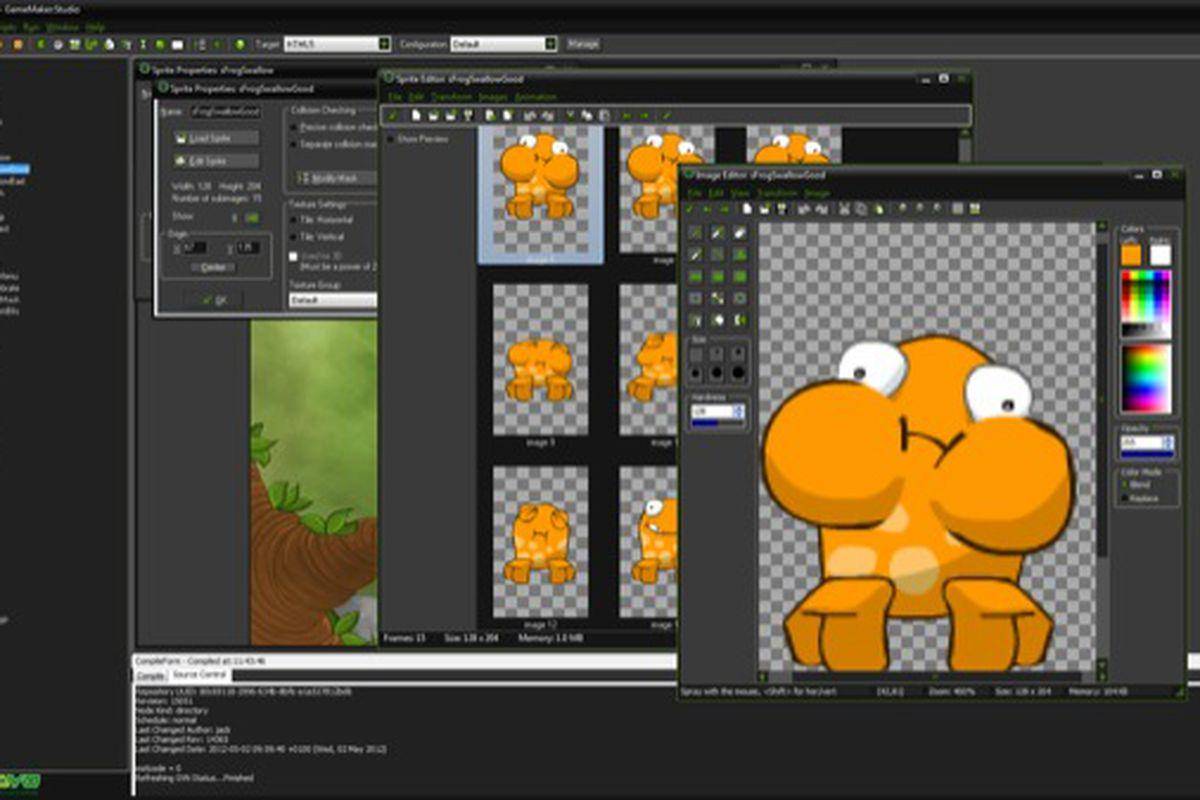The width and height of the screenshot is (1200, 800).
Task: Pick a color from rainbow spectrum box
Action: click(1146, 378)
